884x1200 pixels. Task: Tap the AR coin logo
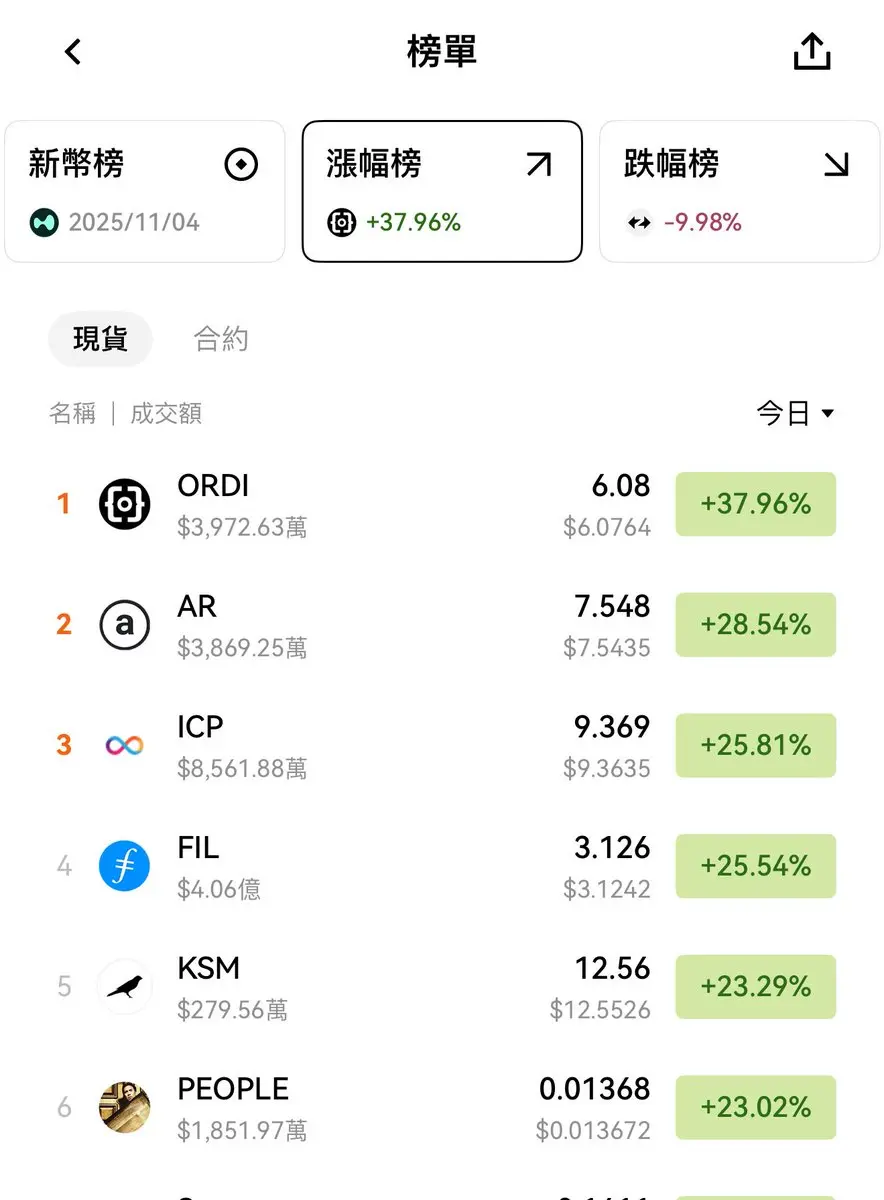[125, 625]
